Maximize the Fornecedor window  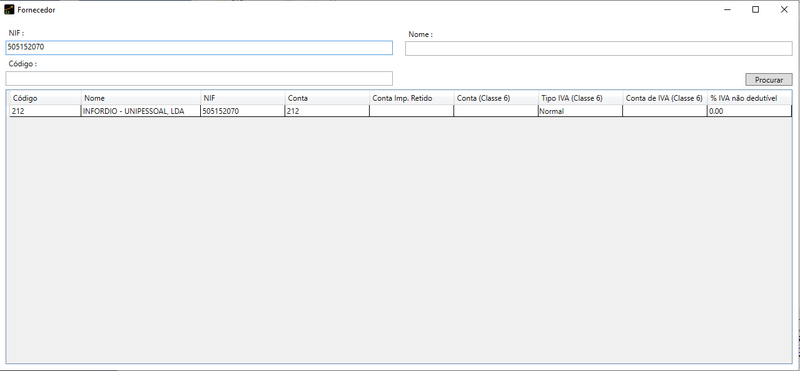click(x=756, y=10)
